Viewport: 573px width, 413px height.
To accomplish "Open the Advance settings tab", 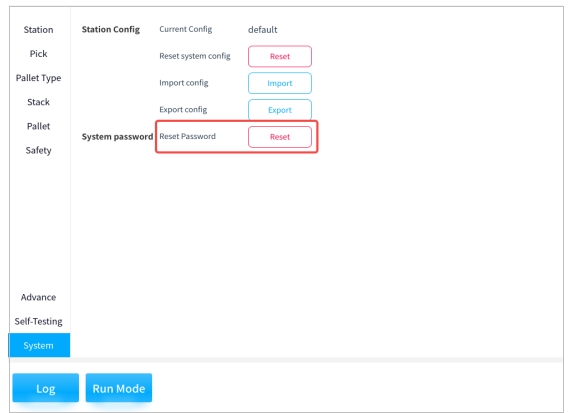I will pyautogui.click(x=38, y=297).
